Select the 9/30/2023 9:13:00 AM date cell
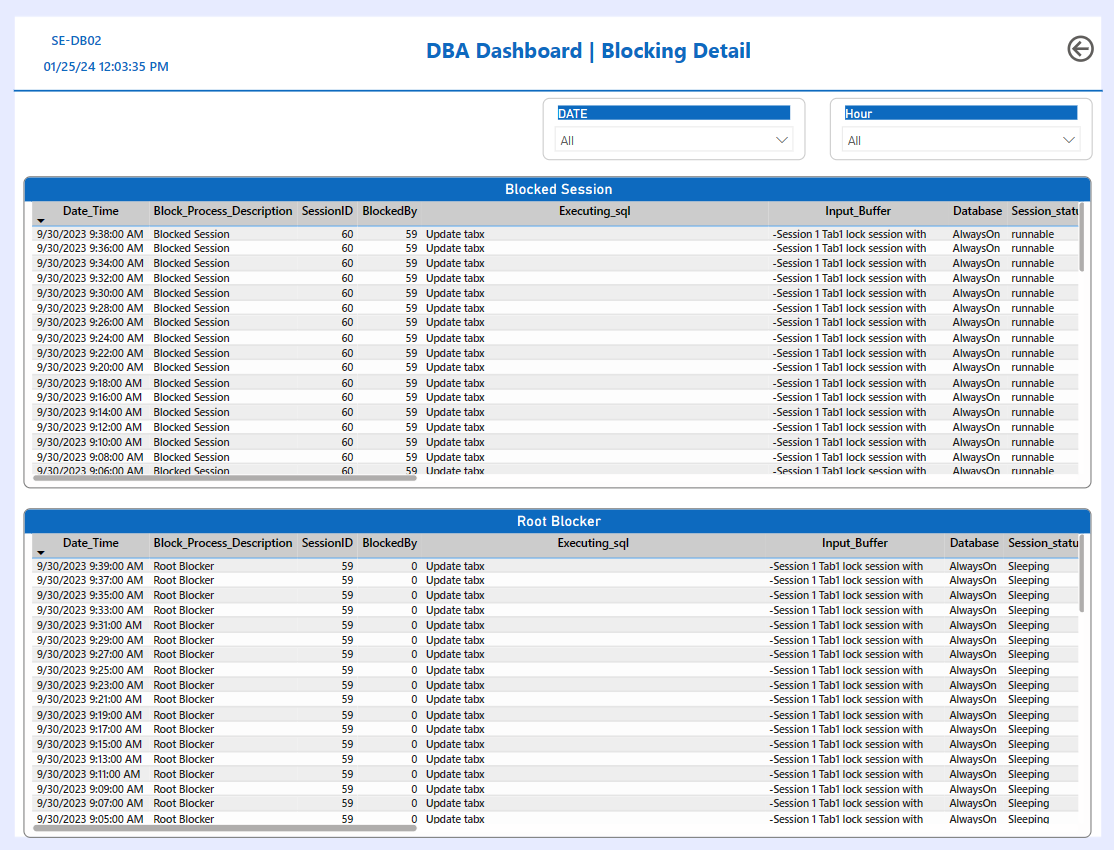 click(x=90, y=759)
